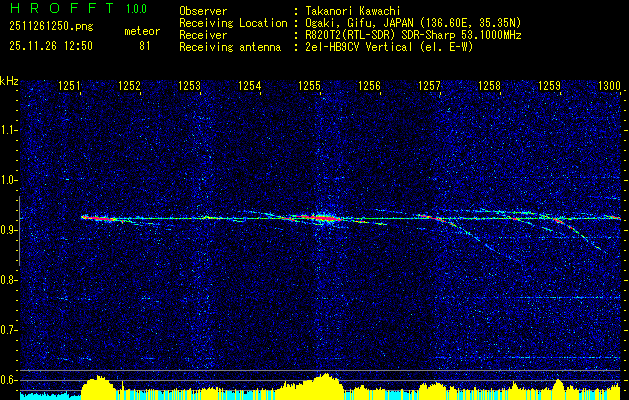This screenshot has height=400, width=629.
Task: Click the 1300 time marker
Action: (609, 85)
